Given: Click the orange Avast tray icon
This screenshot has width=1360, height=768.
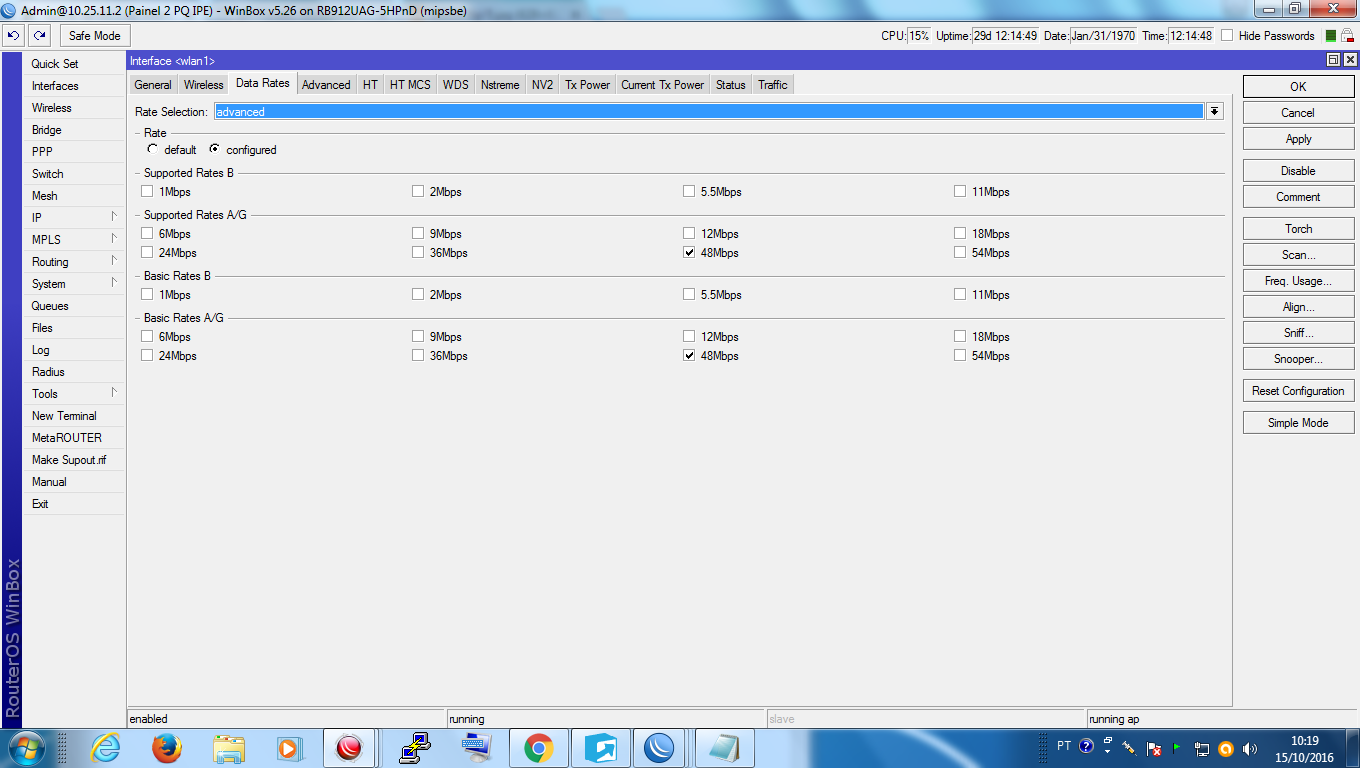Looking at the screenshot, I should click(1226, 748).
